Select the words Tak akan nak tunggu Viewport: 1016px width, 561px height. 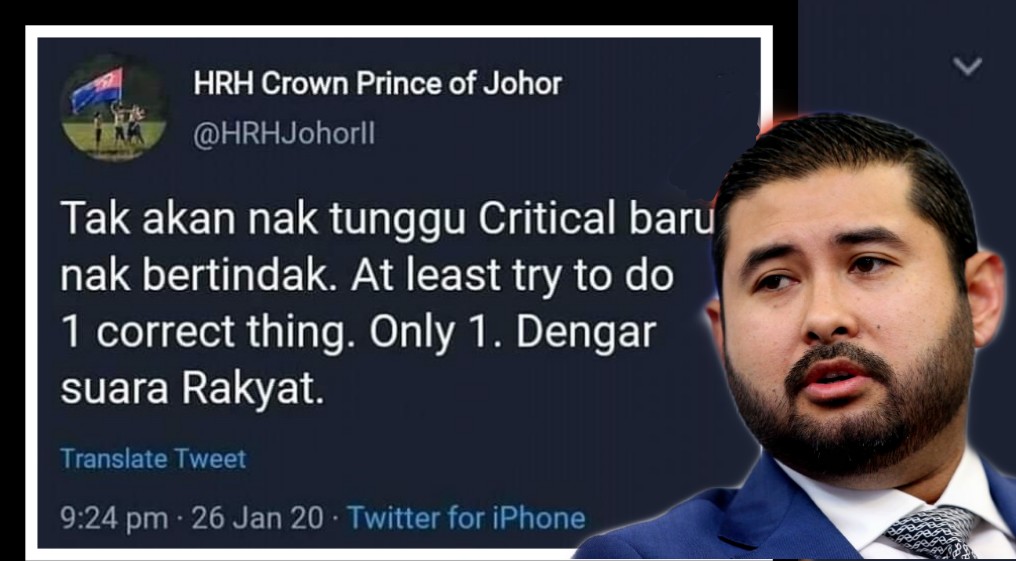(263, 222)
